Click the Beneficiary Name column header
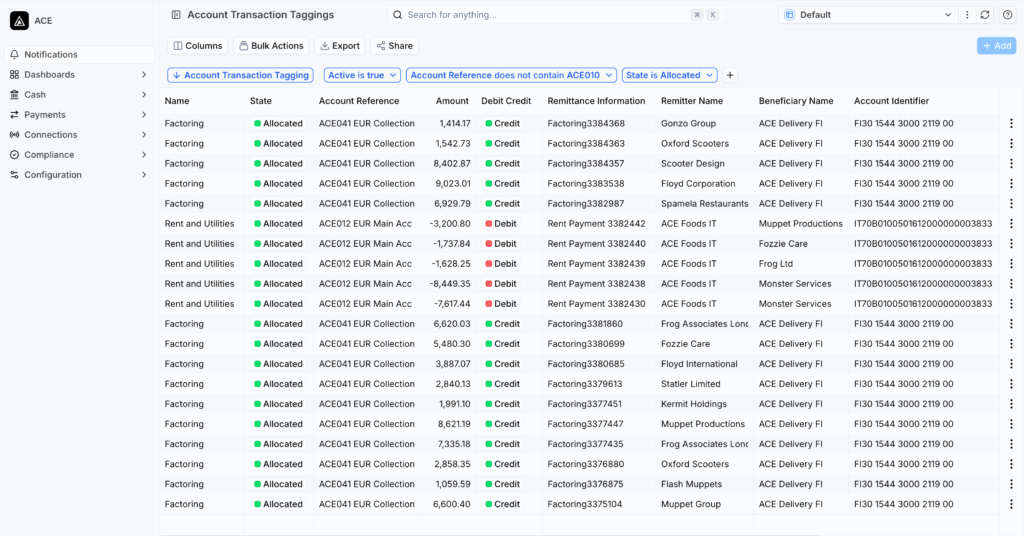This screenshot has width=1024, height=536. click(796, 101)
